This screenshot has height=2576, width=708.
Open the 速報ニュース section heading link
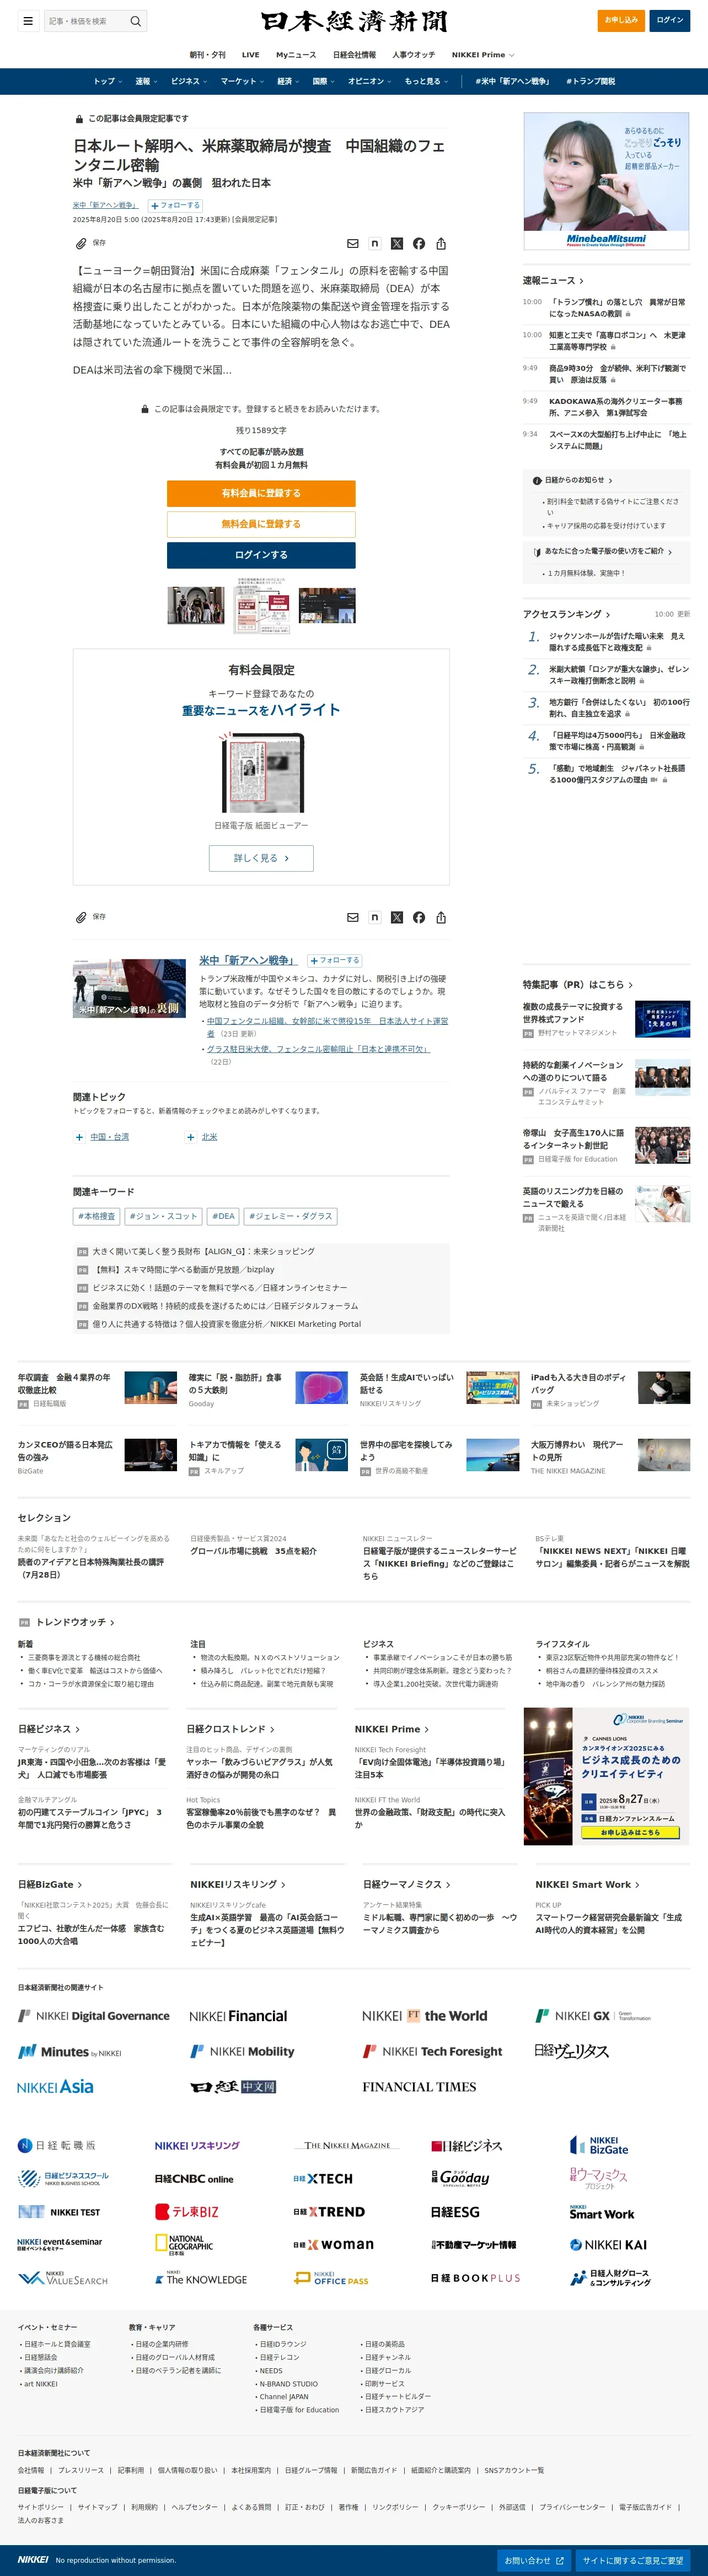(553, 281)
